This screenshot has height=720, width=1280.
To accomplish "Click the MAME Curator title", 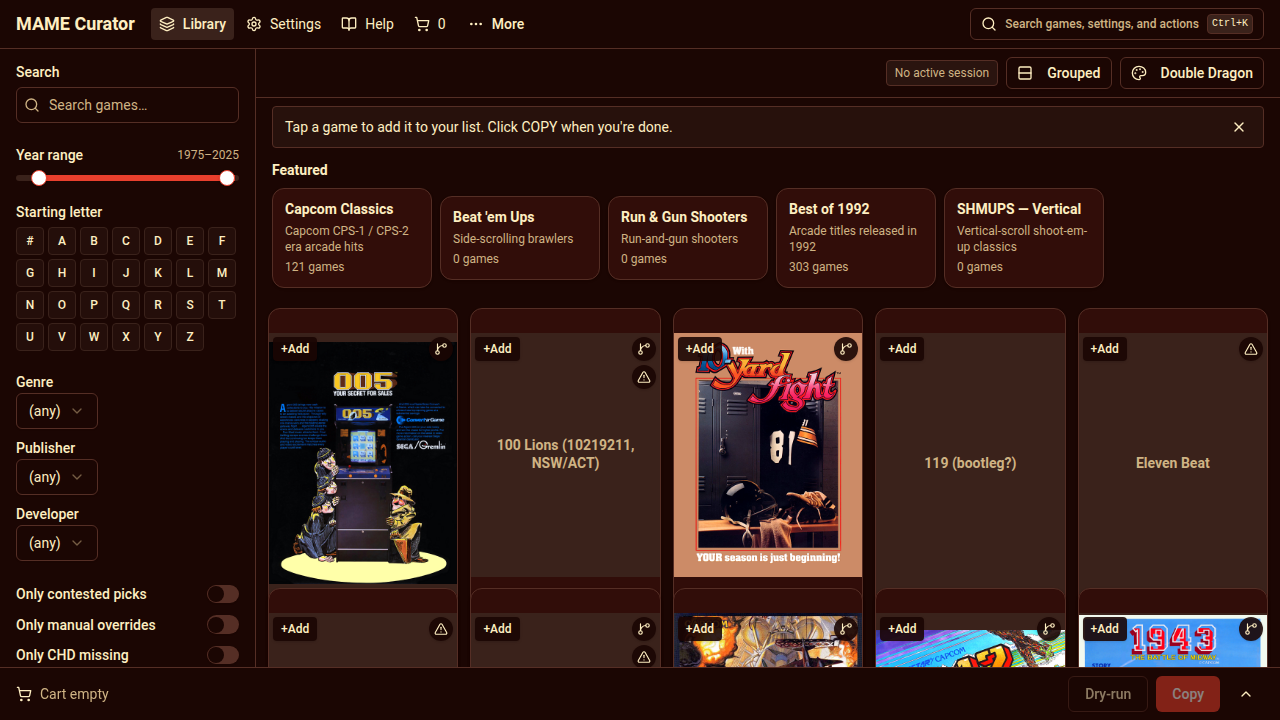I will (x=75, y=24).
